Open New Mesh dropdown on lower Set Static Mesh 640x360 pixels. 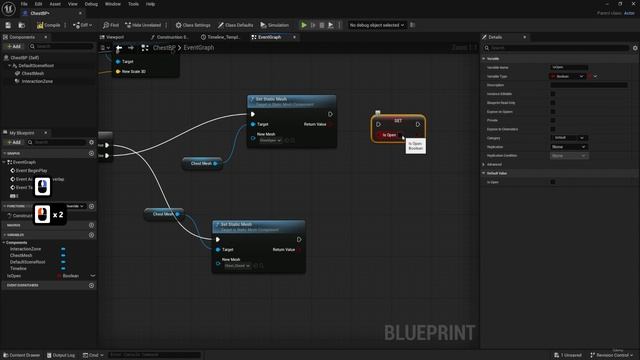[x=237, y=266]
